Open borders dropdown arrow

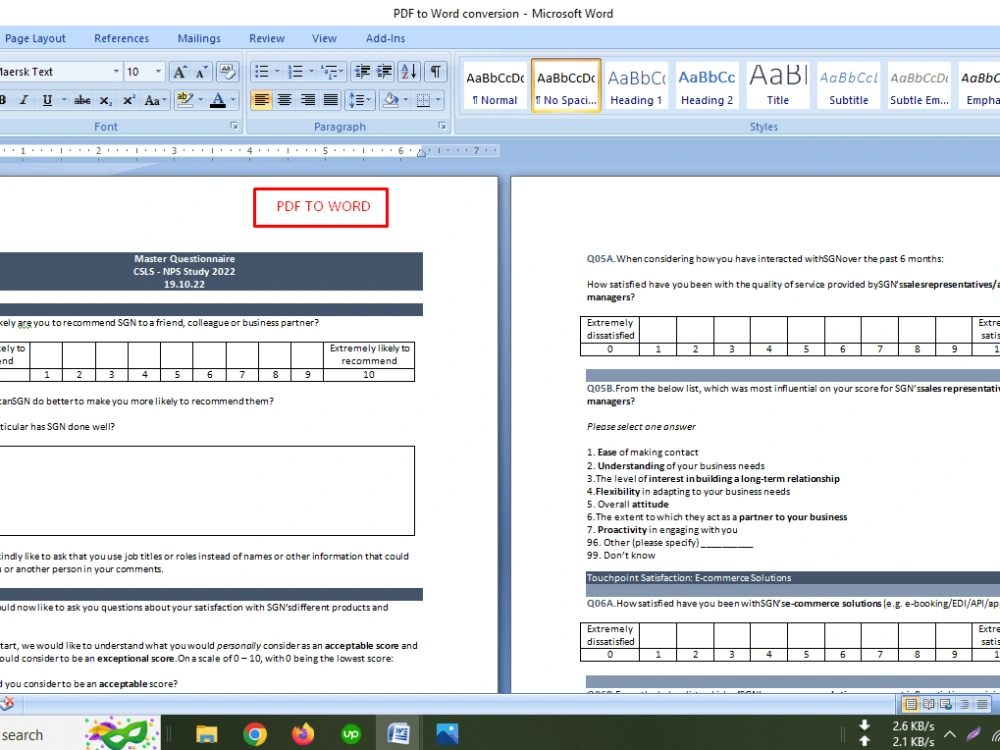(x=438, y=100)
